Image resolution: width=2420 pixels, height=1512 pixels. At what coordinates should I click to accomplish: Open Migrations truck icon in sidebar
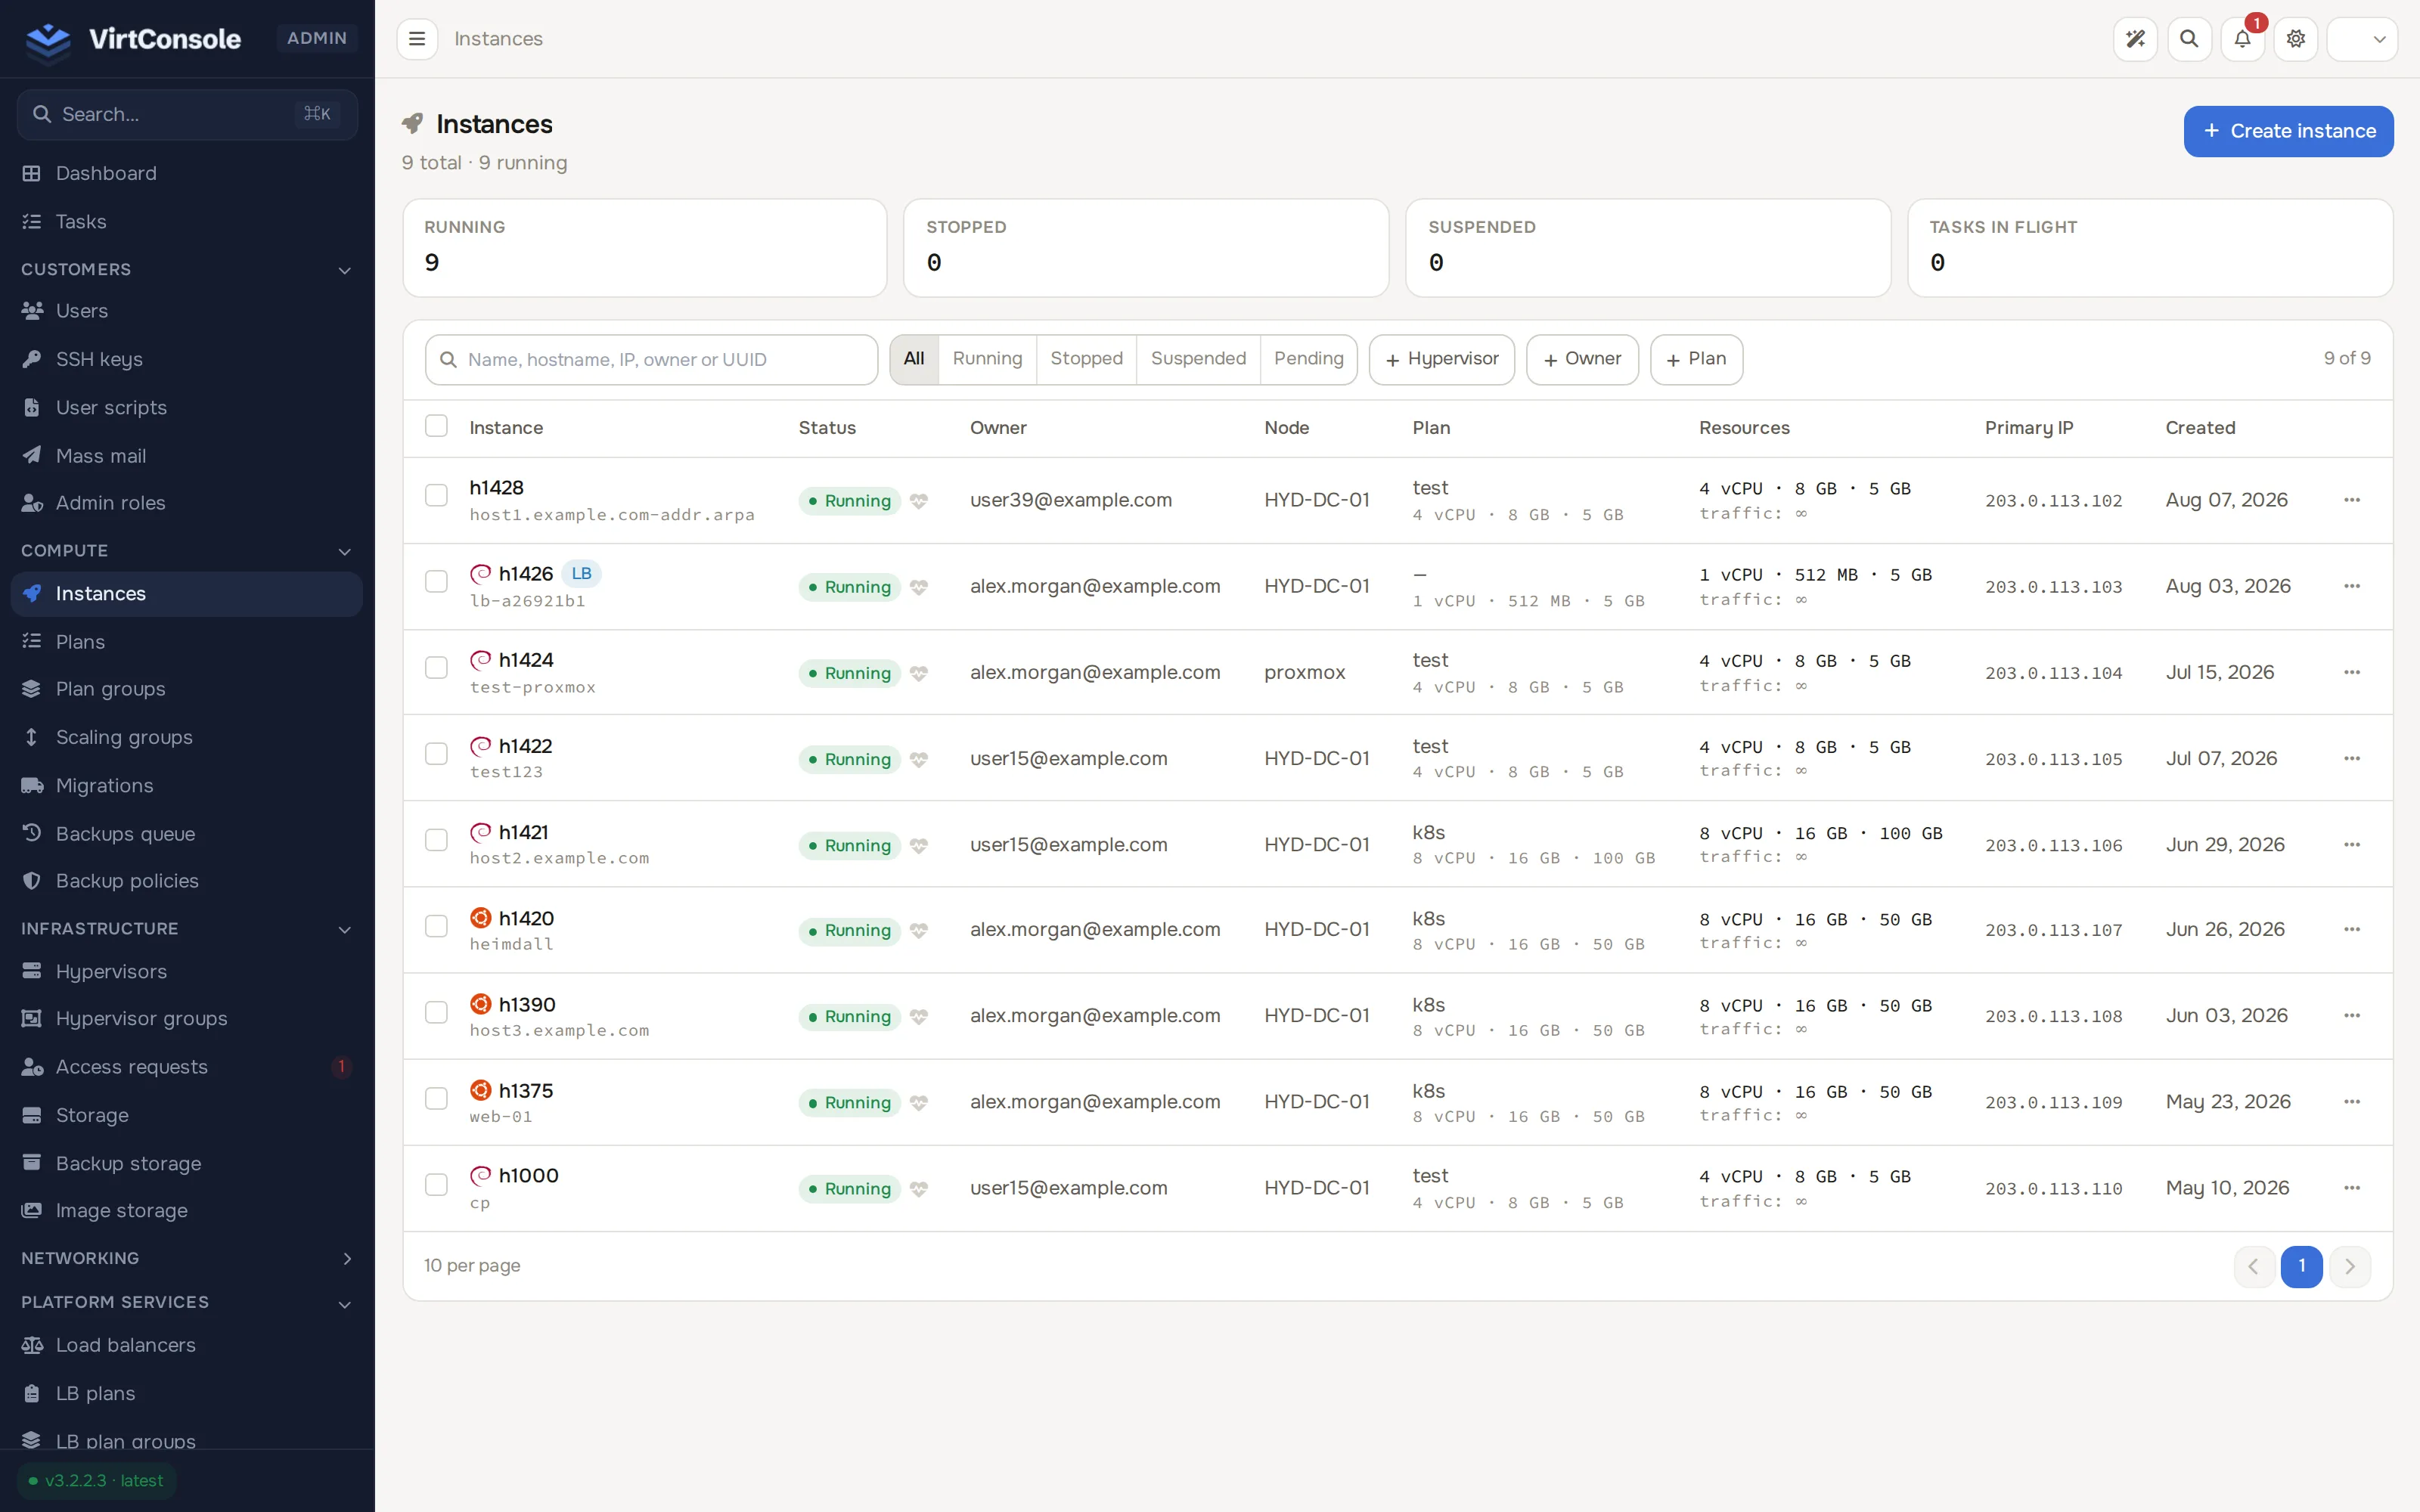(32, 785)
